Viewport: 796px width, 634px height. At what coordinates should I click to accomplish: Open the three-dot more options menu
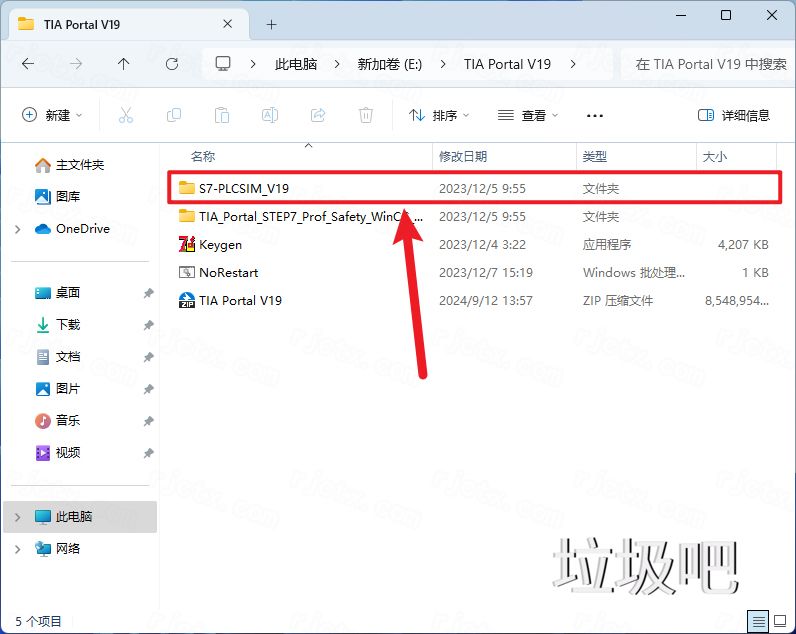coord(594,116)
